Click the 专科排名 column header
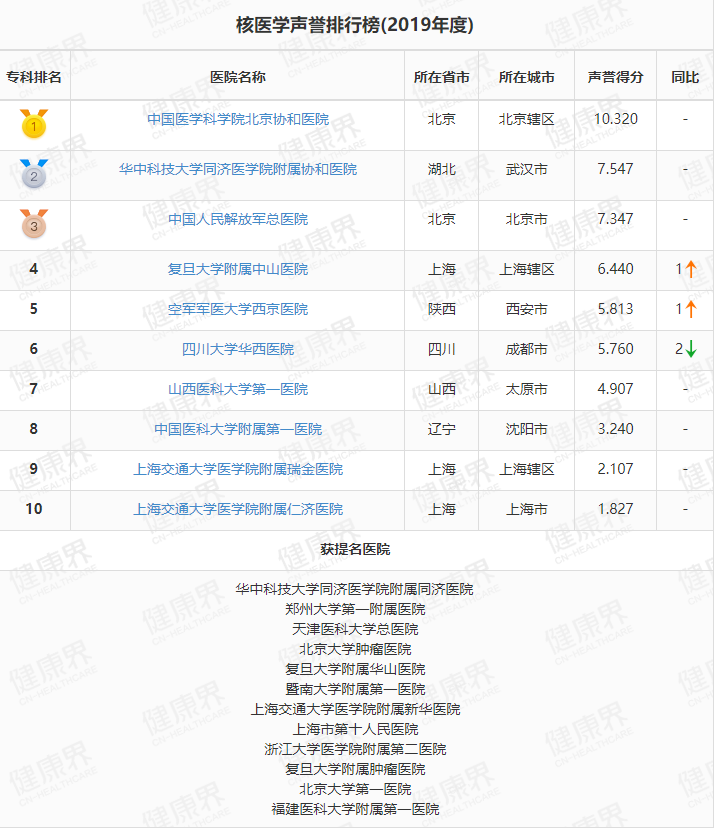 [34, 77]
